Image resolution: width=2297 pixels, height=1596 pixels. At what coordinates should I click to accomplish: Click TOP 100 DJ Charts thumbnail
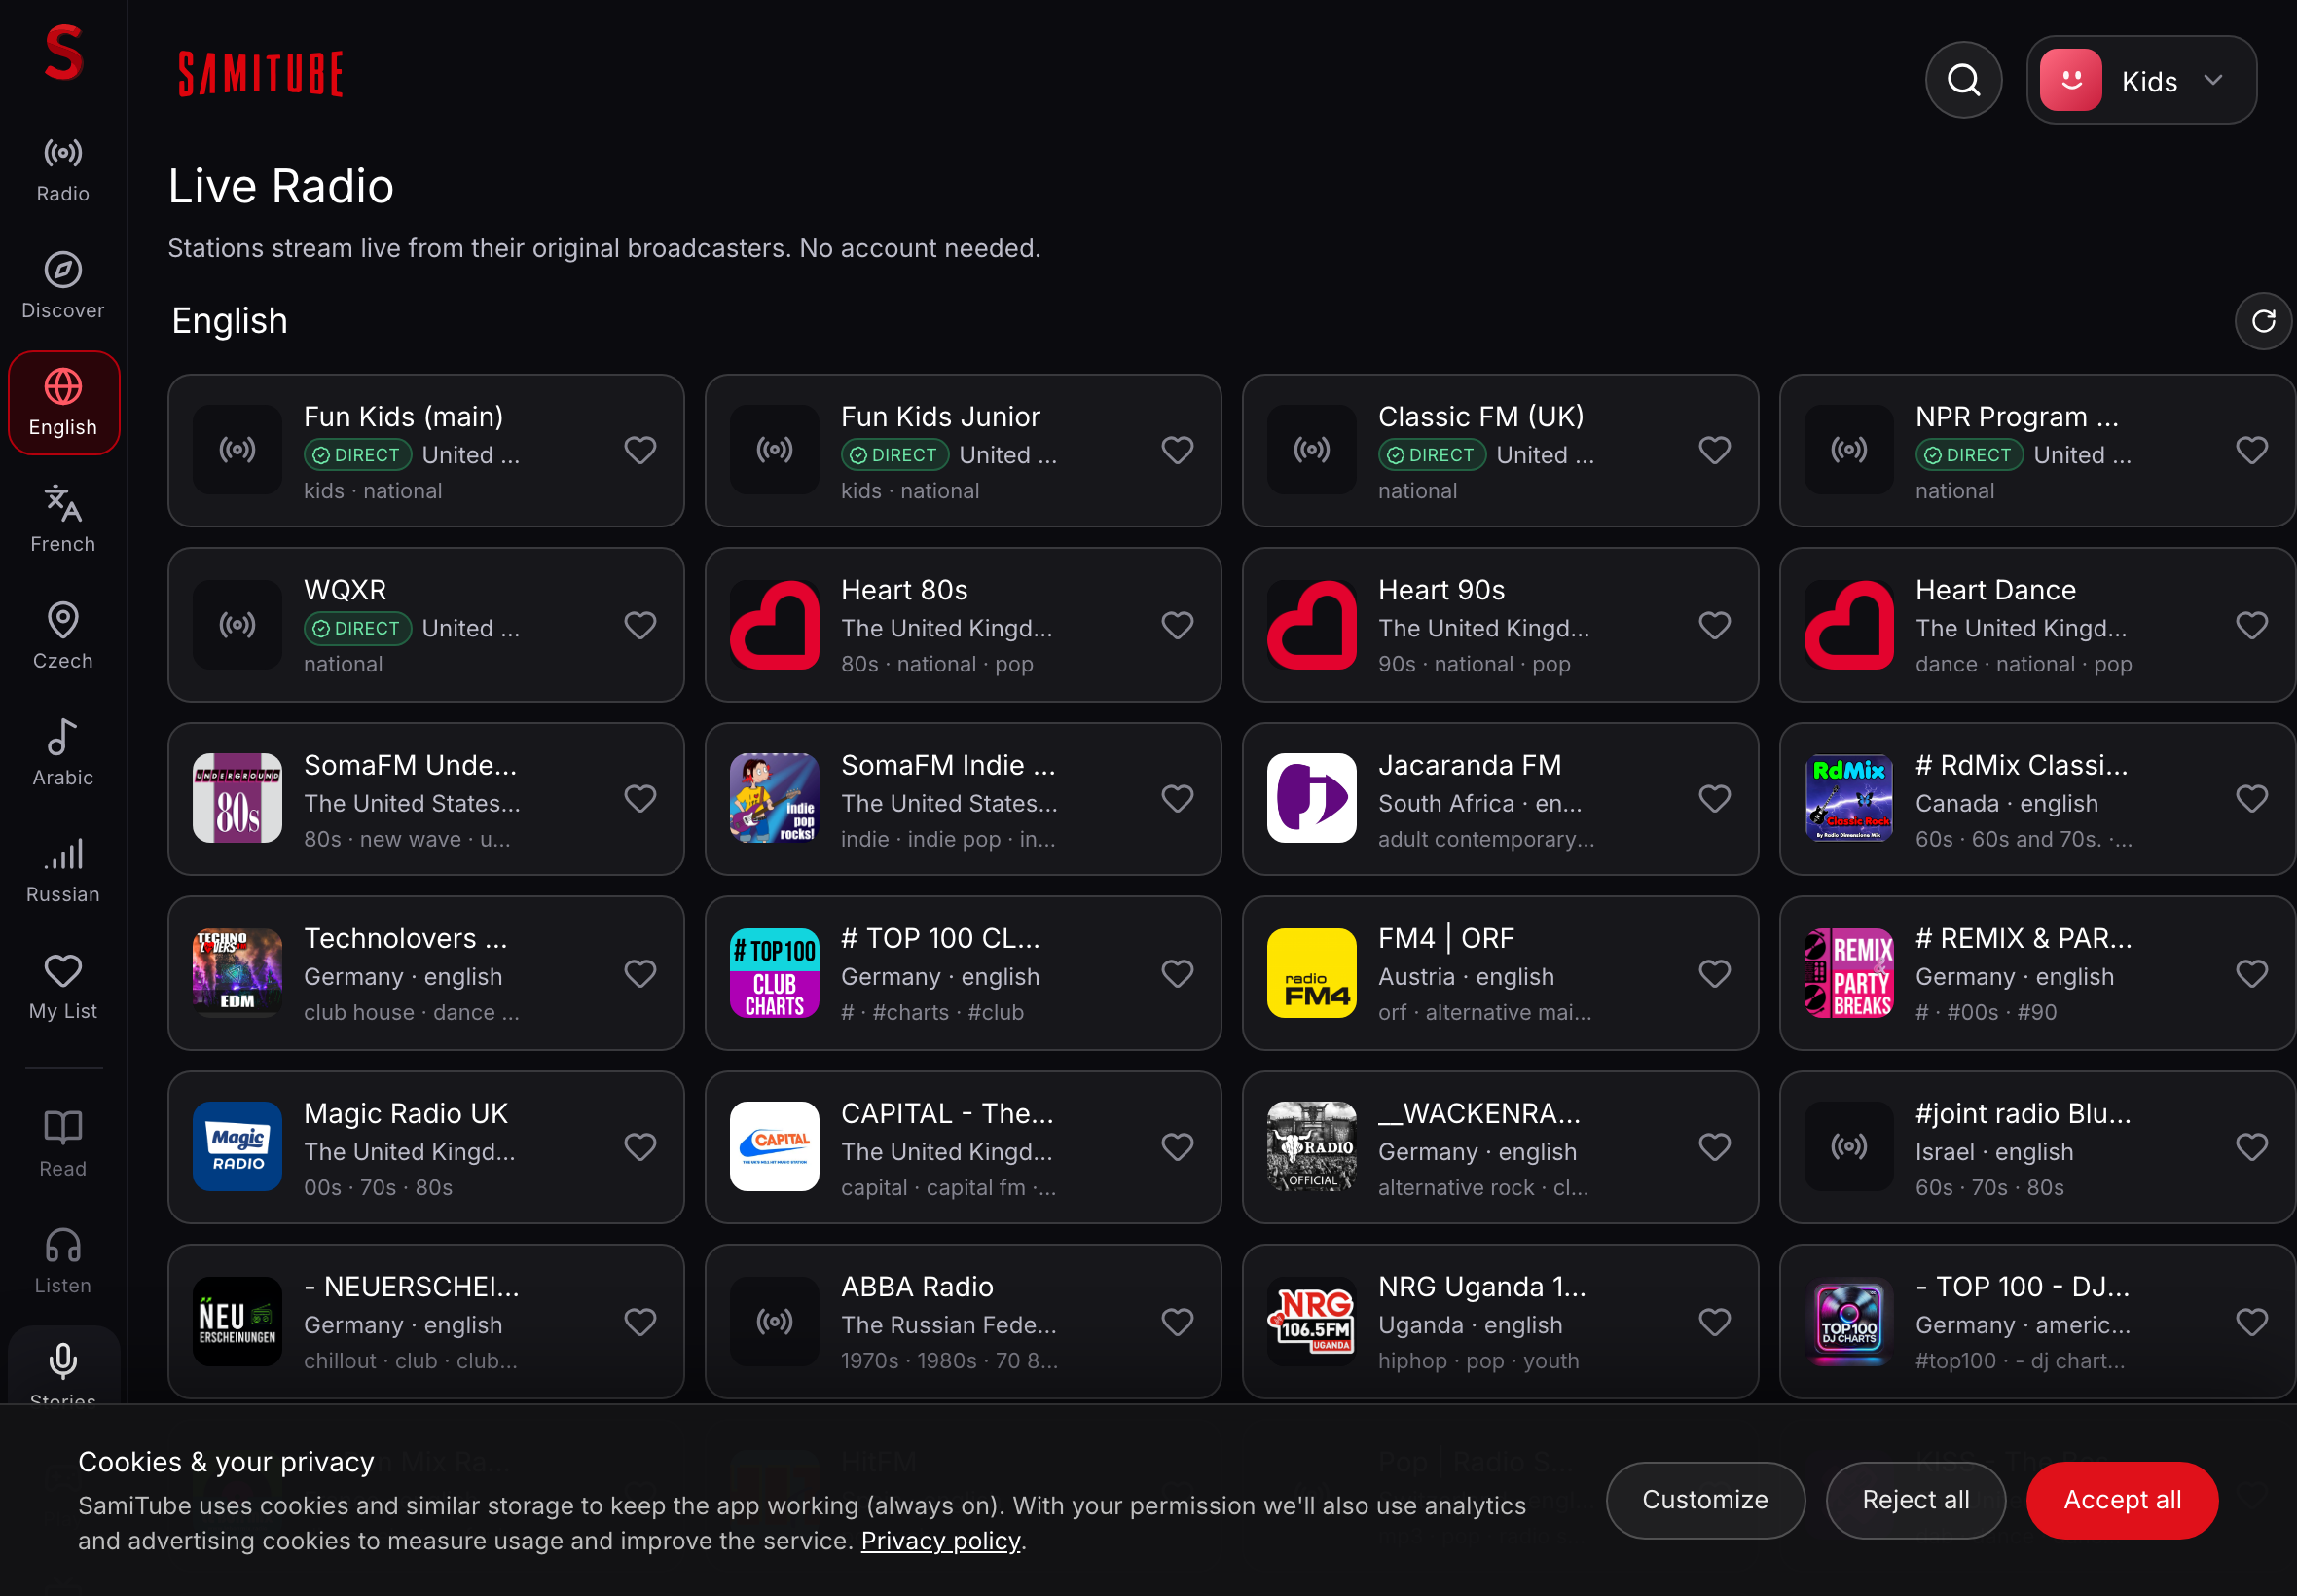1848,1322
